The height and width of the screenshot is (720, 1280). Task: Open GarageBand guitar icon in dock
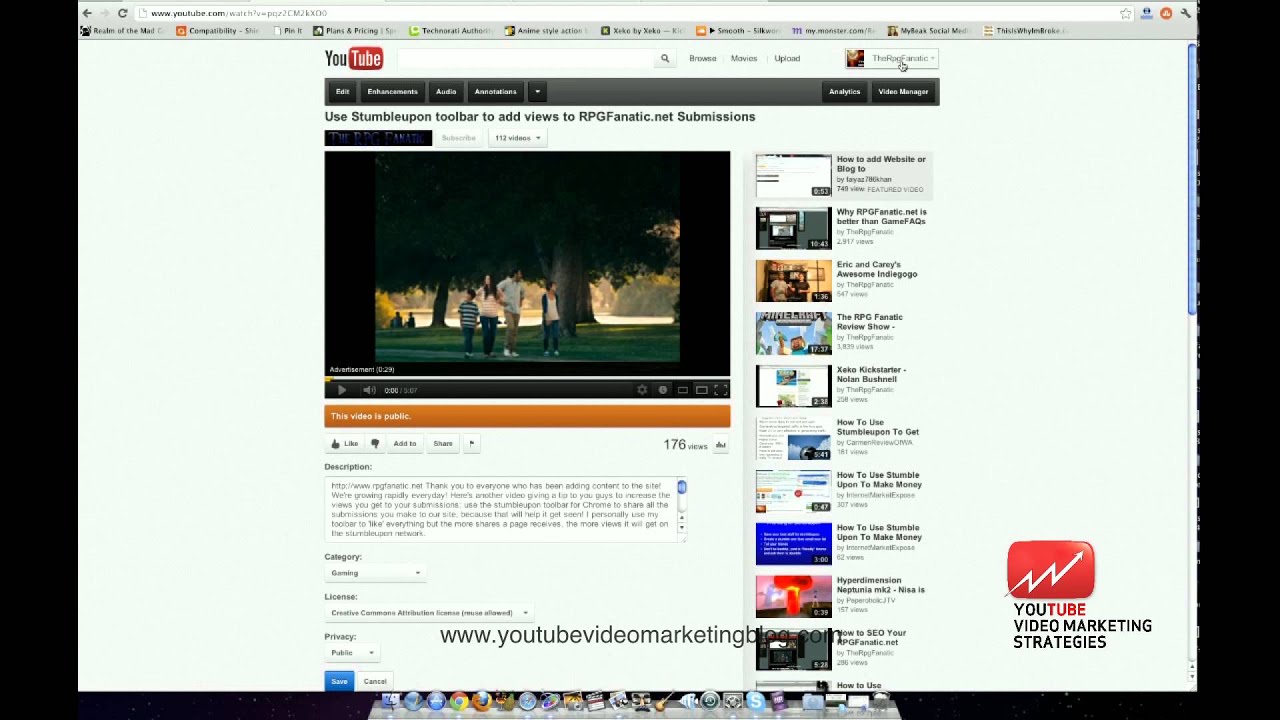pos(664,702)
